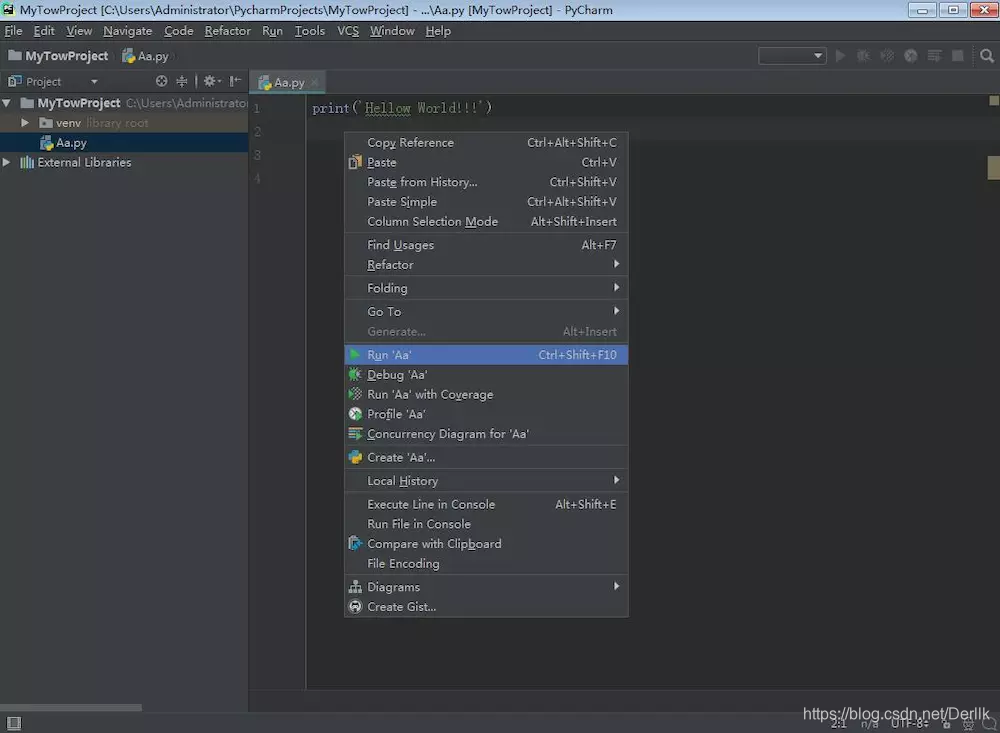Click the inspection status square at the top-right of the editor
This screenshot has width=1000, height=733.
(994, 101)
